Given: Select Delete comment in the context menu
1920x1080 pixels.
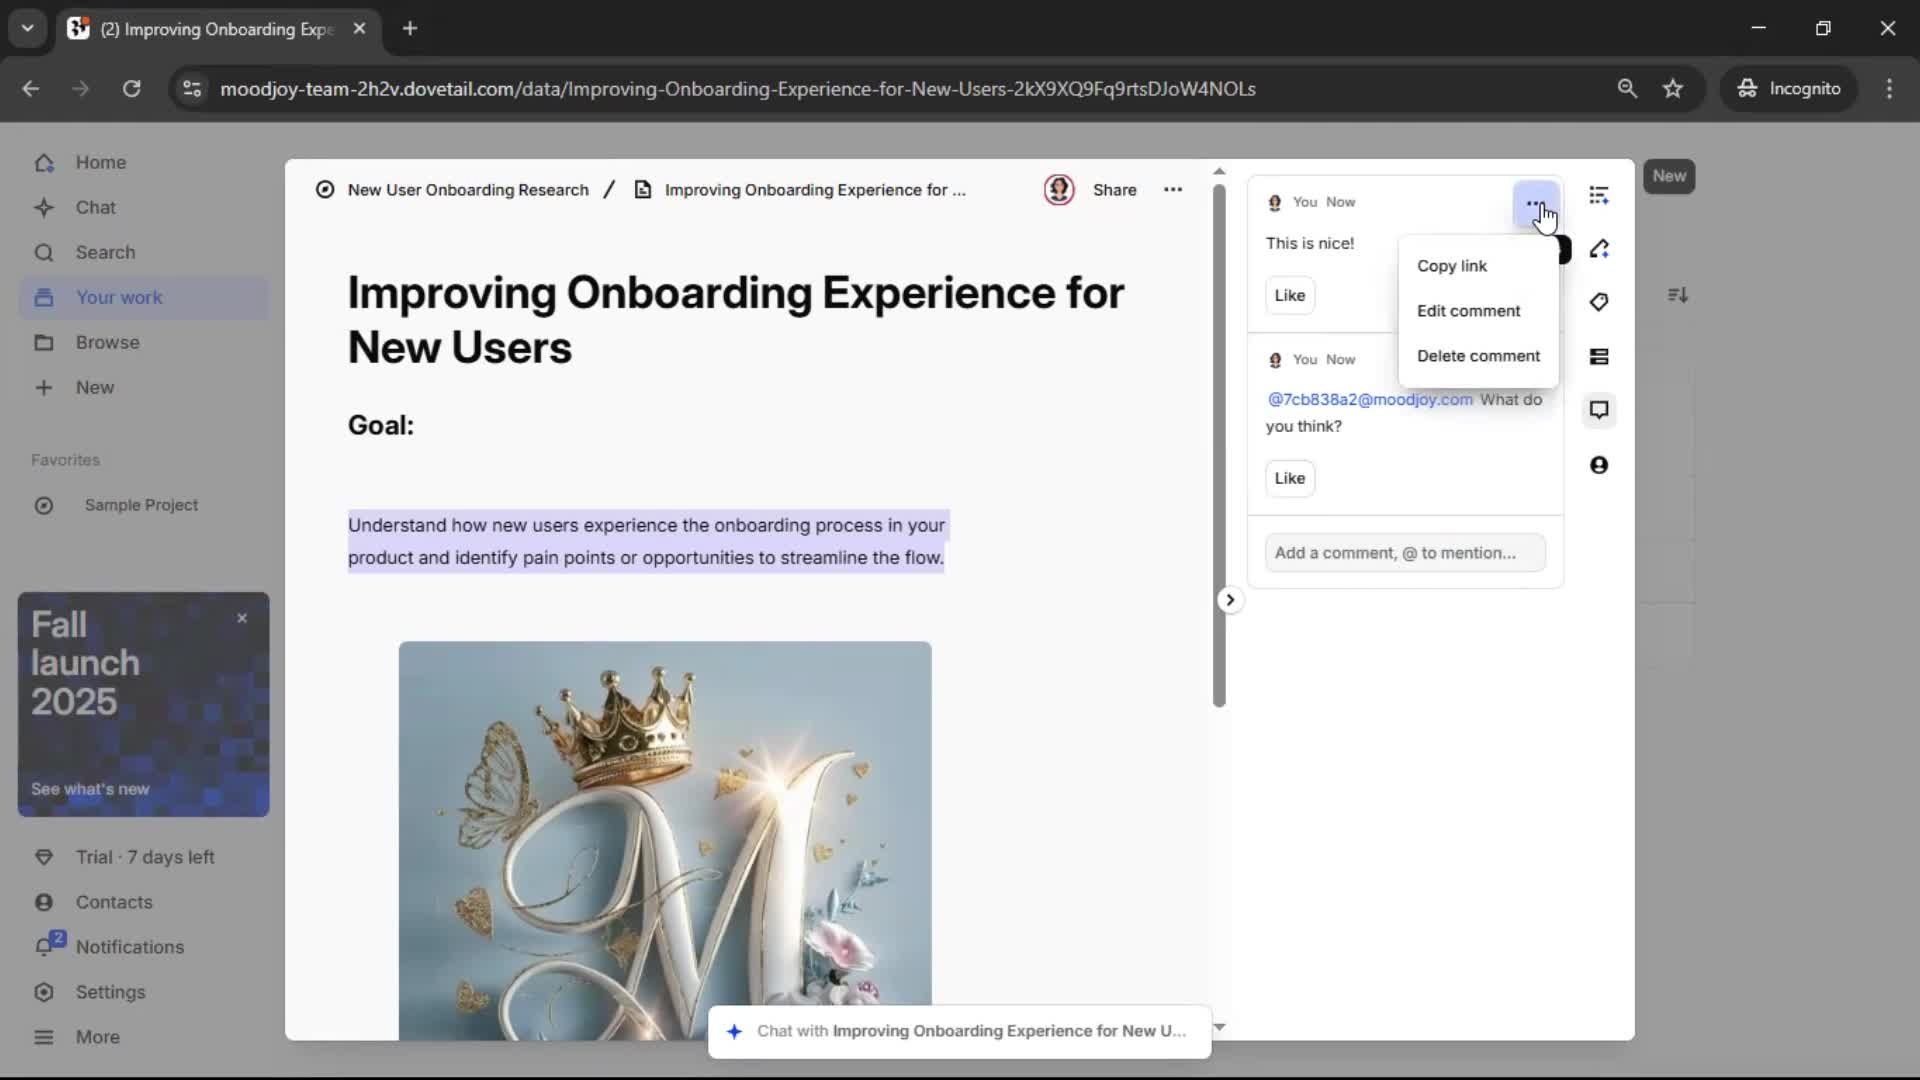Looking at the screenshot, I should pos(1478,356).
